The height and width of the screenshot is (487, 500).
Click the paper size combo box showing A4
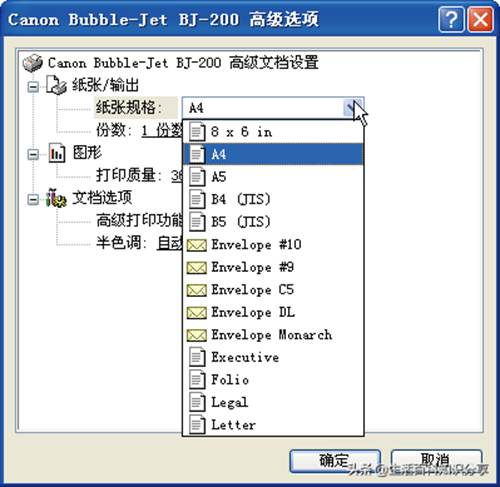[273, 108]
